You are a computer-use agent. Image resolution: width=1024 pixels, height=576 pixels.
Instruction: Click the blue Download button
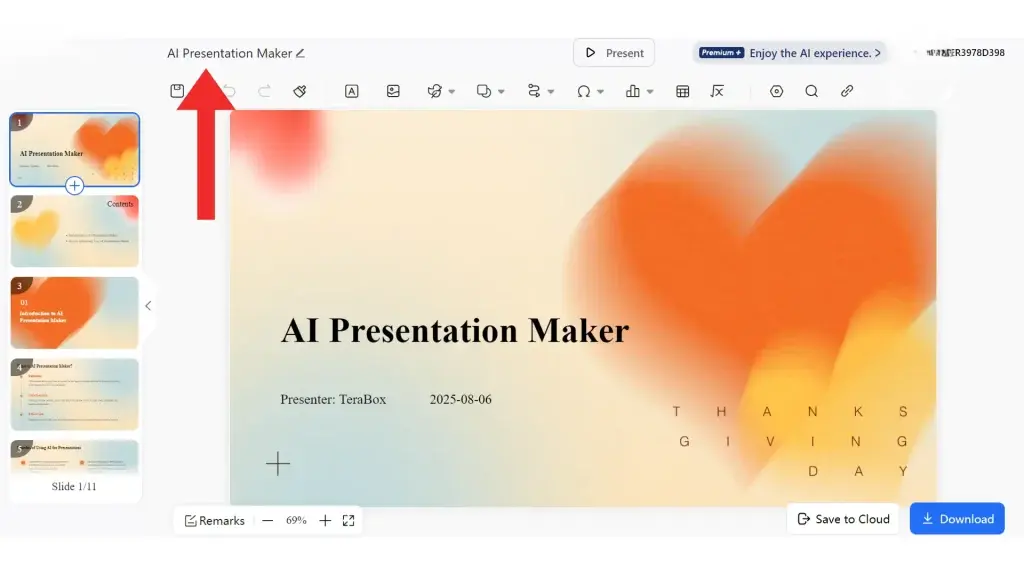coord(957,519)
